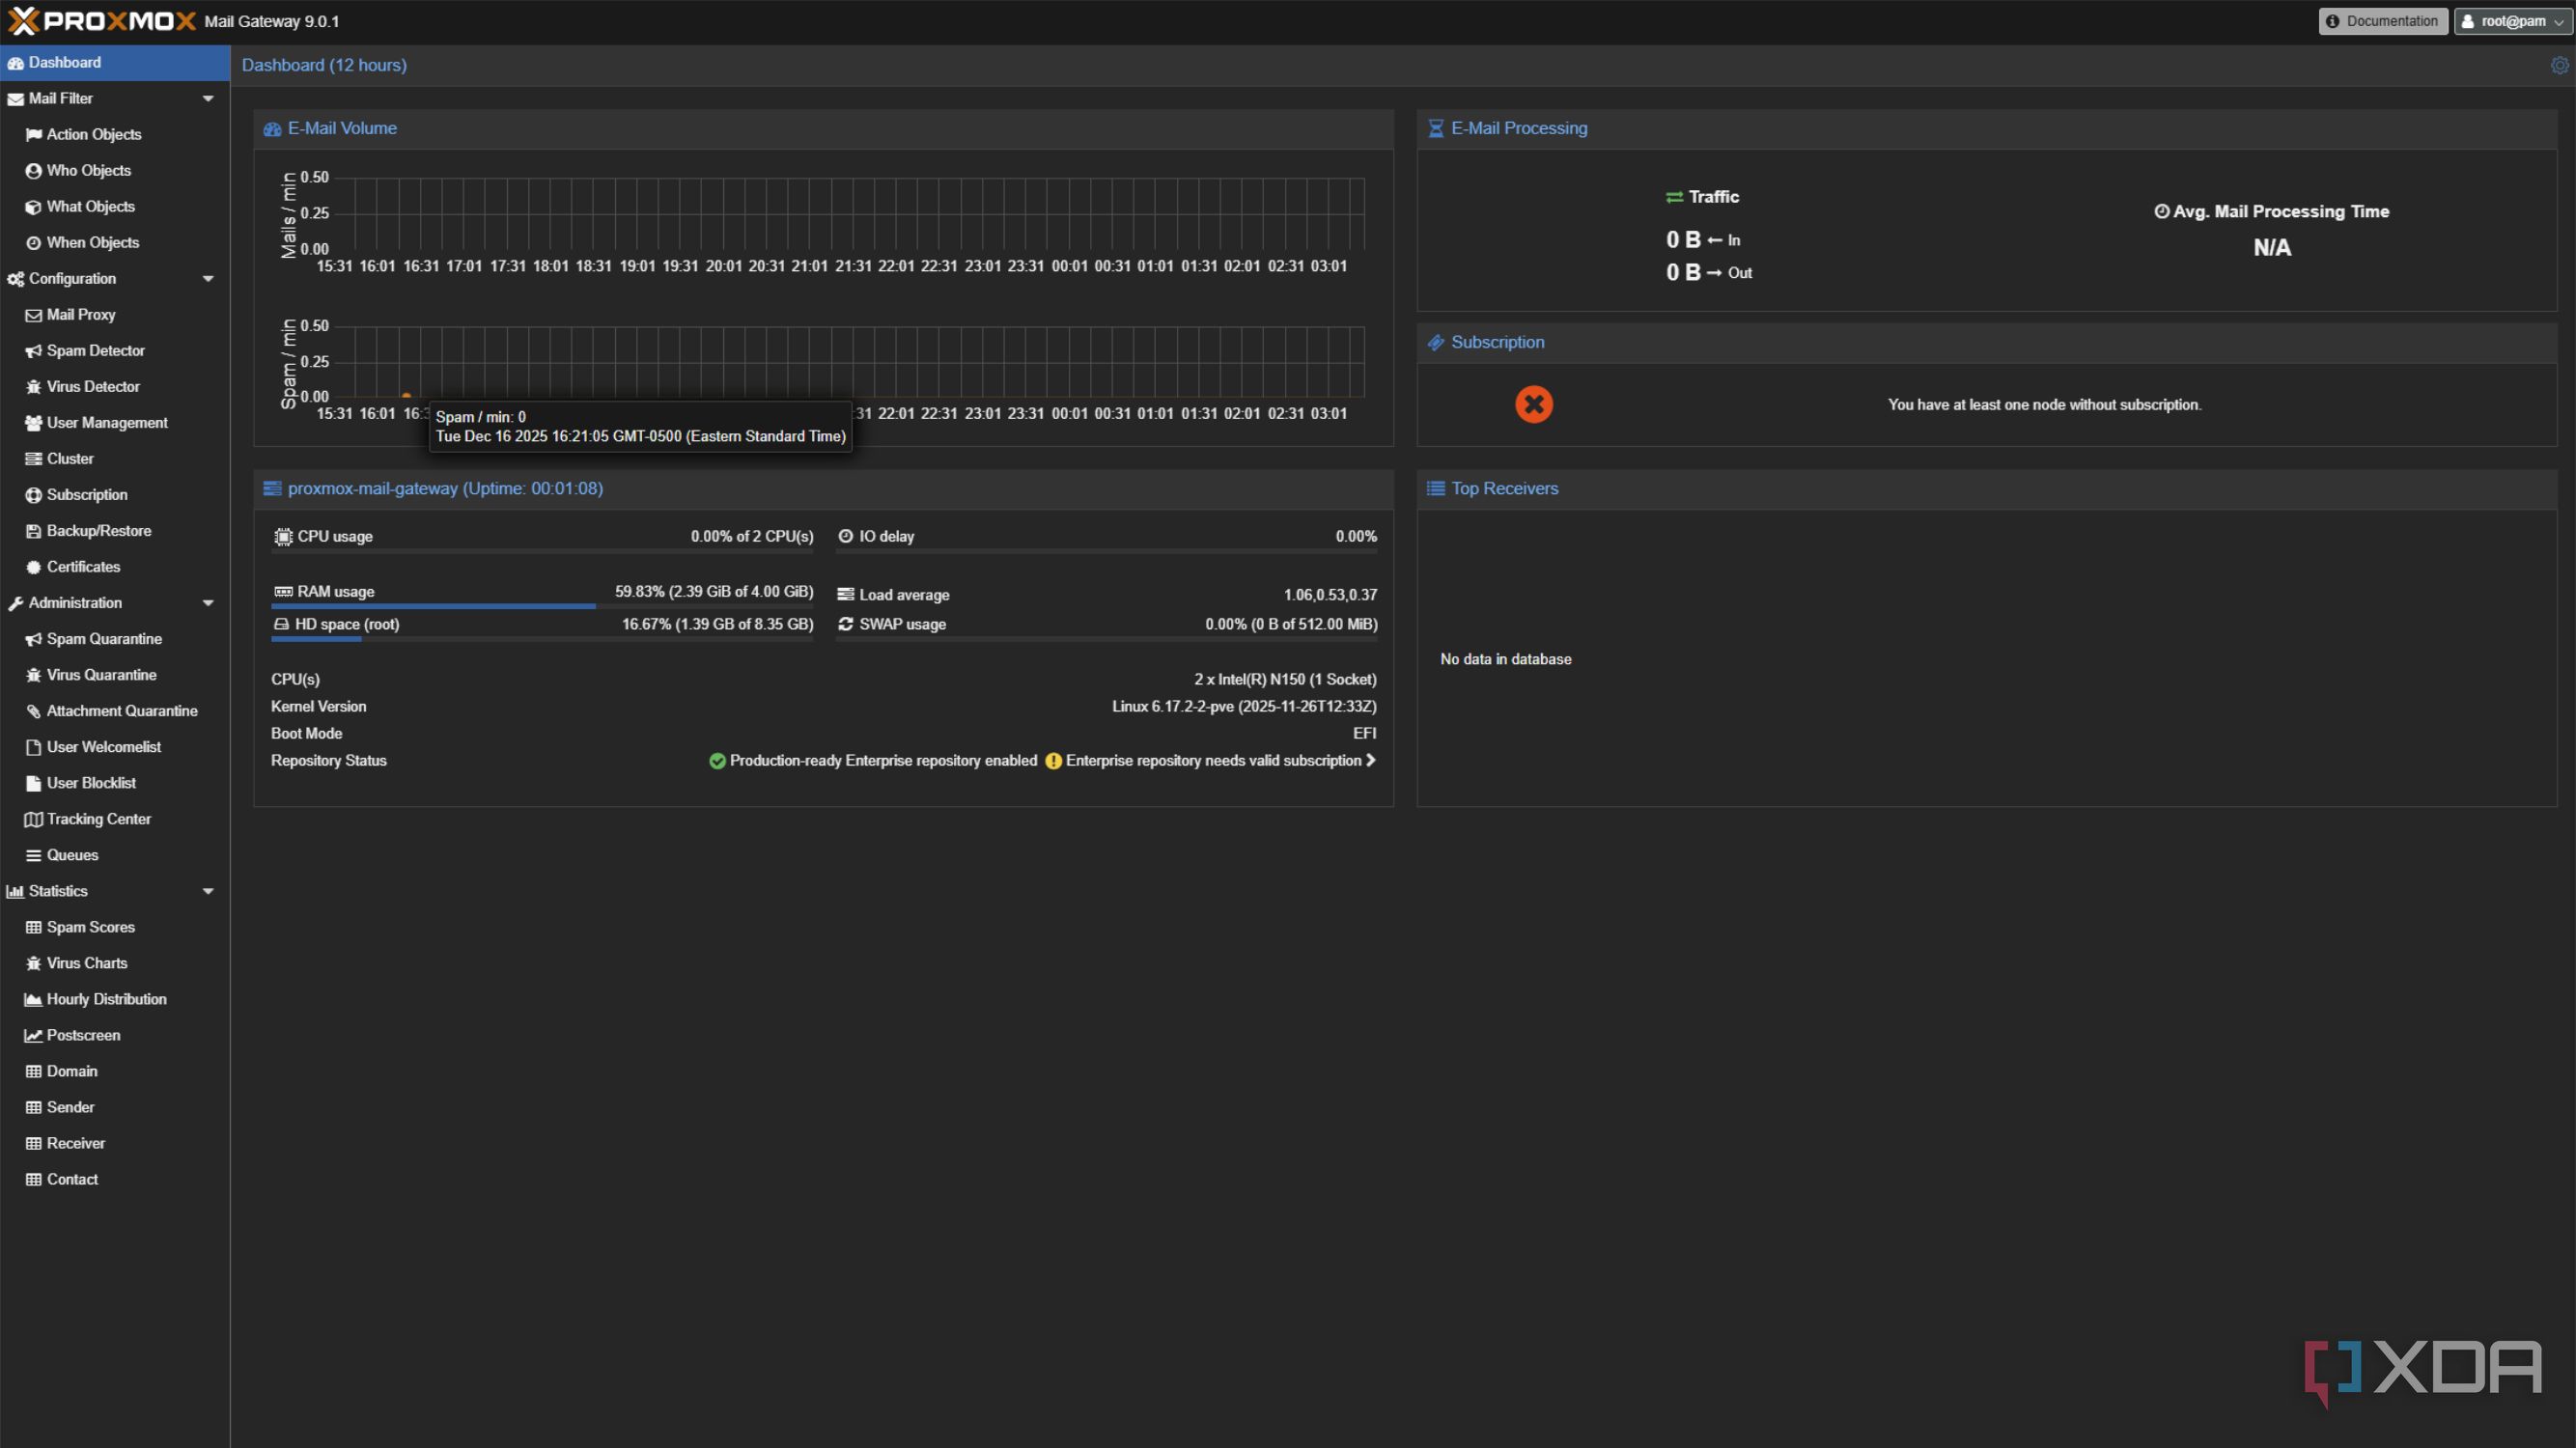This screenshot has height=1448, width=2576.
Task: Click the User Management users icon
Action: point(33,422)
